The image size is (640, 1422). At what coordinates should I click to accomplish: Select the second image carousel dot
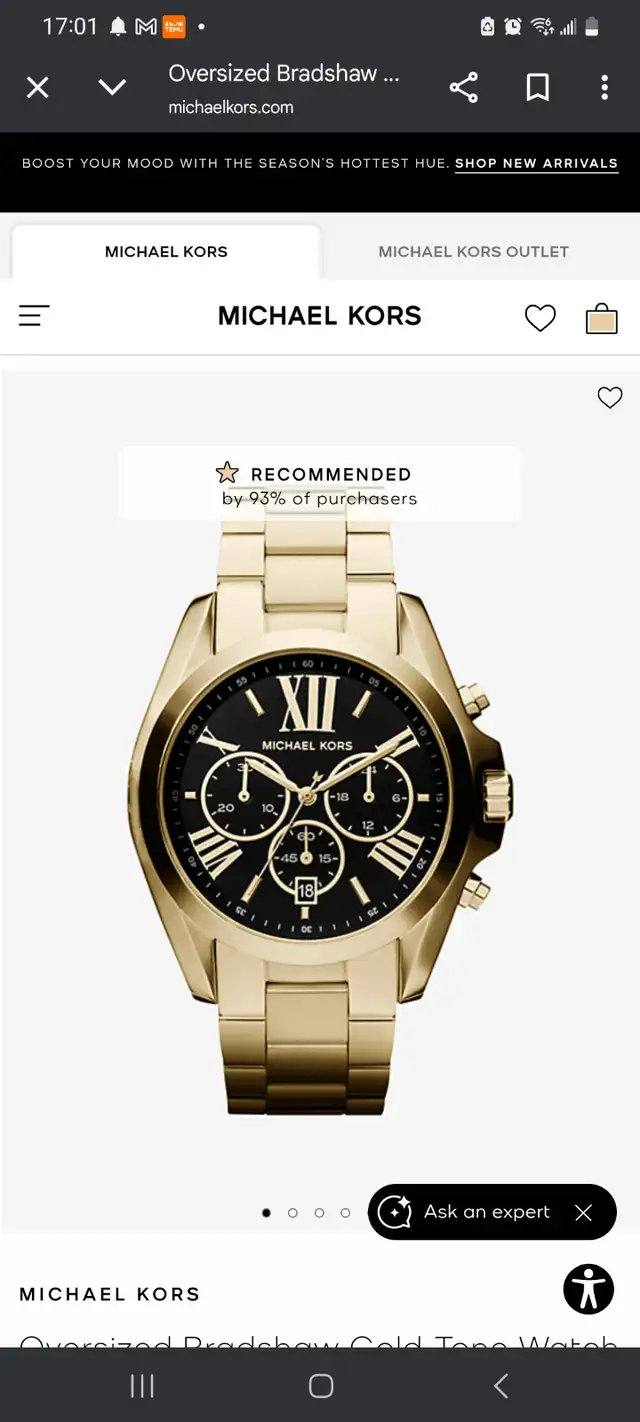pyautogui.click(x=293, y=1212)
